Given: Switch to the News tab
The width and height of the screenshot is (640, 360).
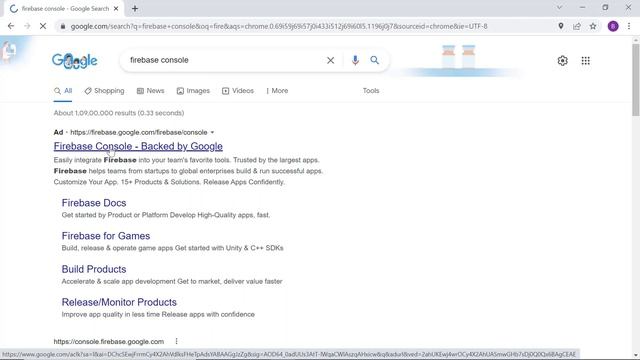Looking at the screenshot, I should pos(151,91).
